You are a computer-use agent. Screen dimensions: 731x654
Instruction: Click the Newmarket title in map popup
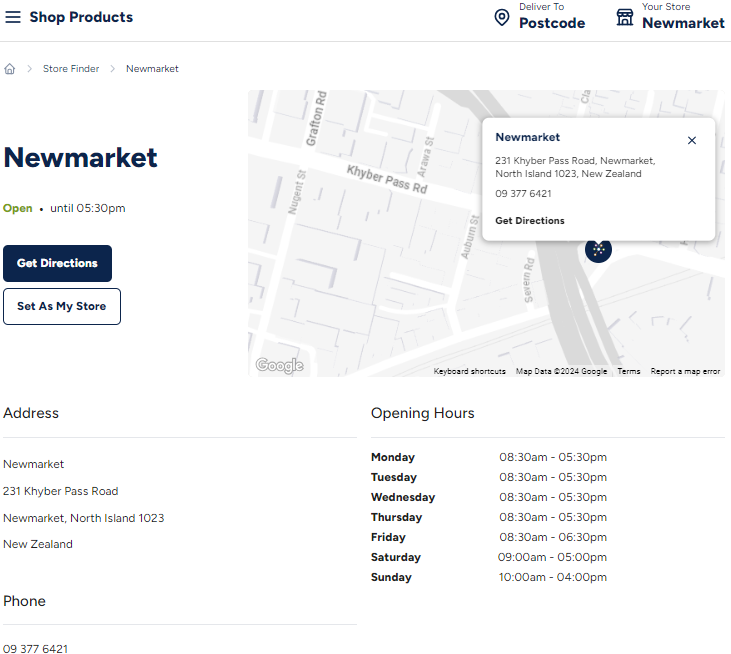pyautogui.click(x=527, y=137)
